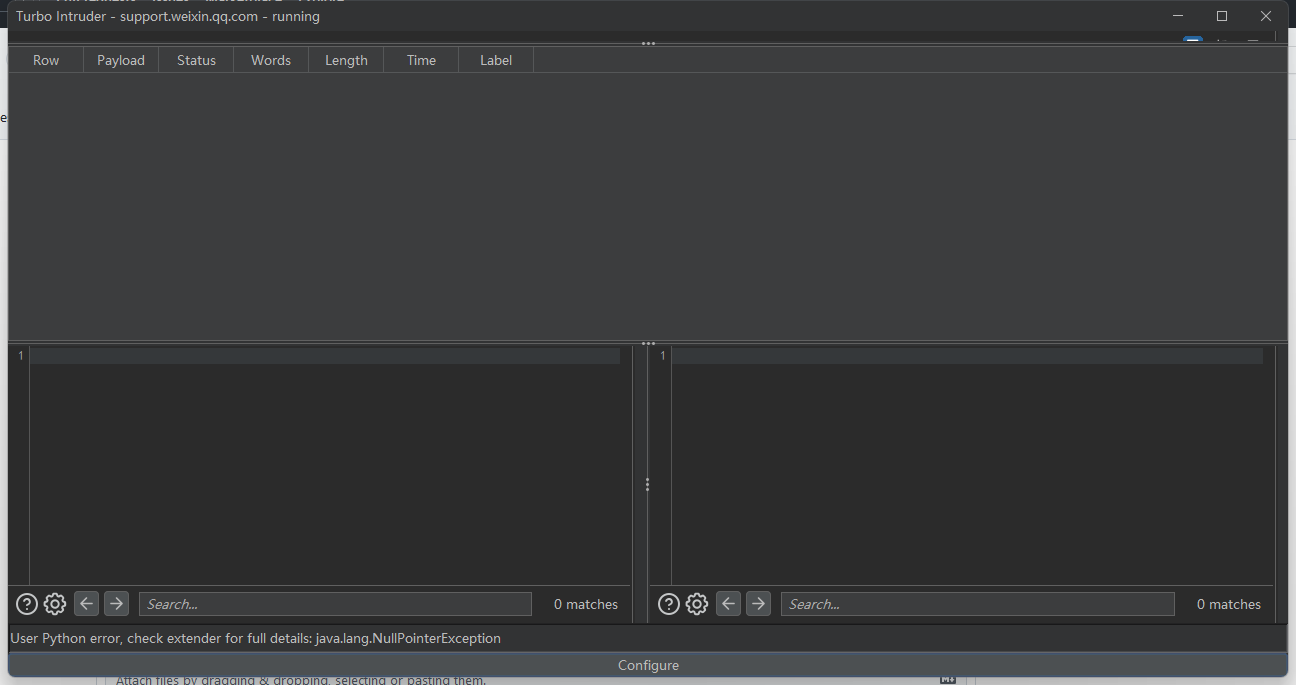Open help for the response search bar
1296x685 pixels.
click(x=668, y=603)
